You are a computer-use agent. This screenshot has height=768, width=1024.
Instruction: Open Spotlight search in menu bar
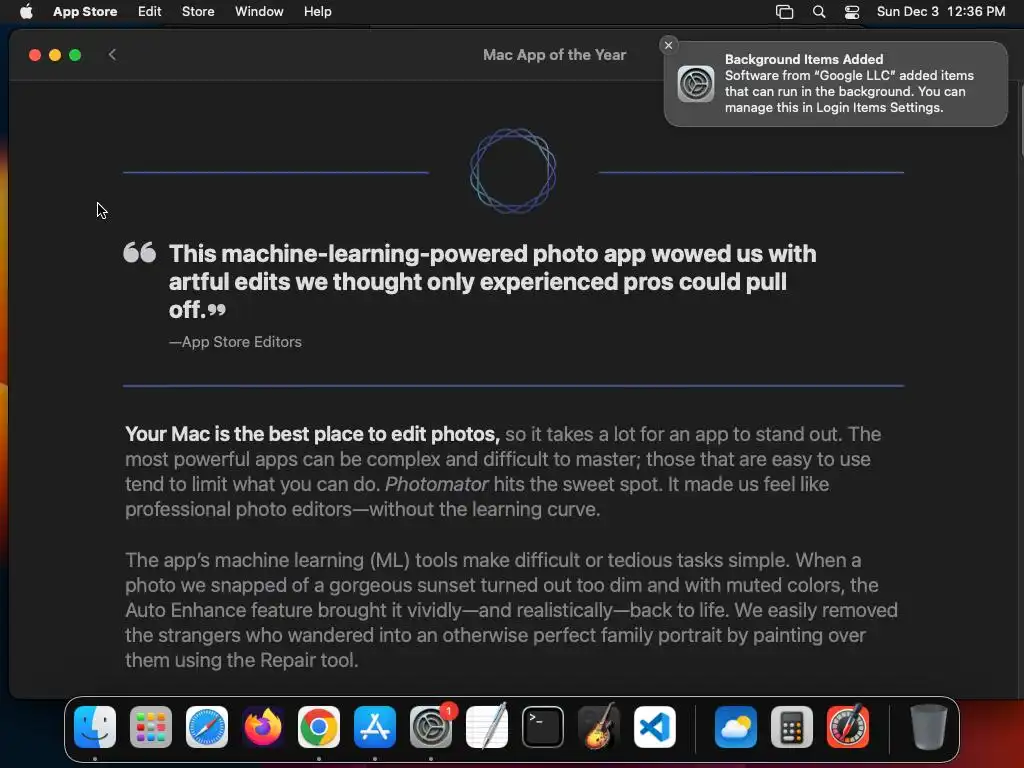point(819,12)
